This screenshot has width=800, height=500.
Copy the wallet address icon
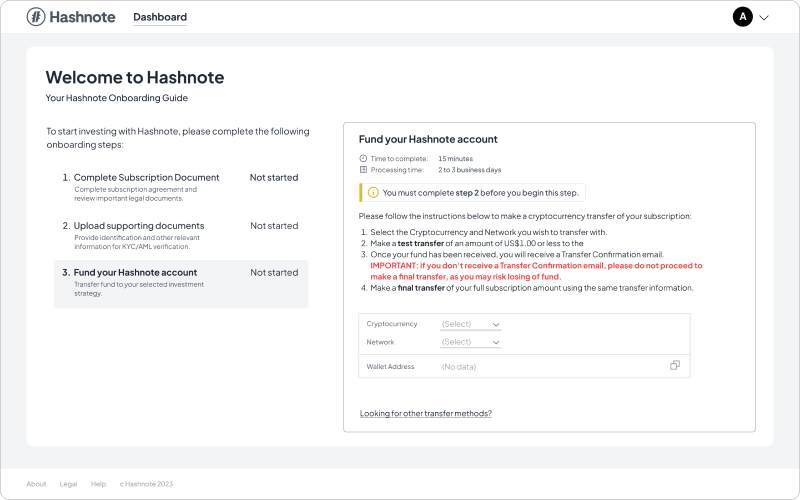(674, 365)
